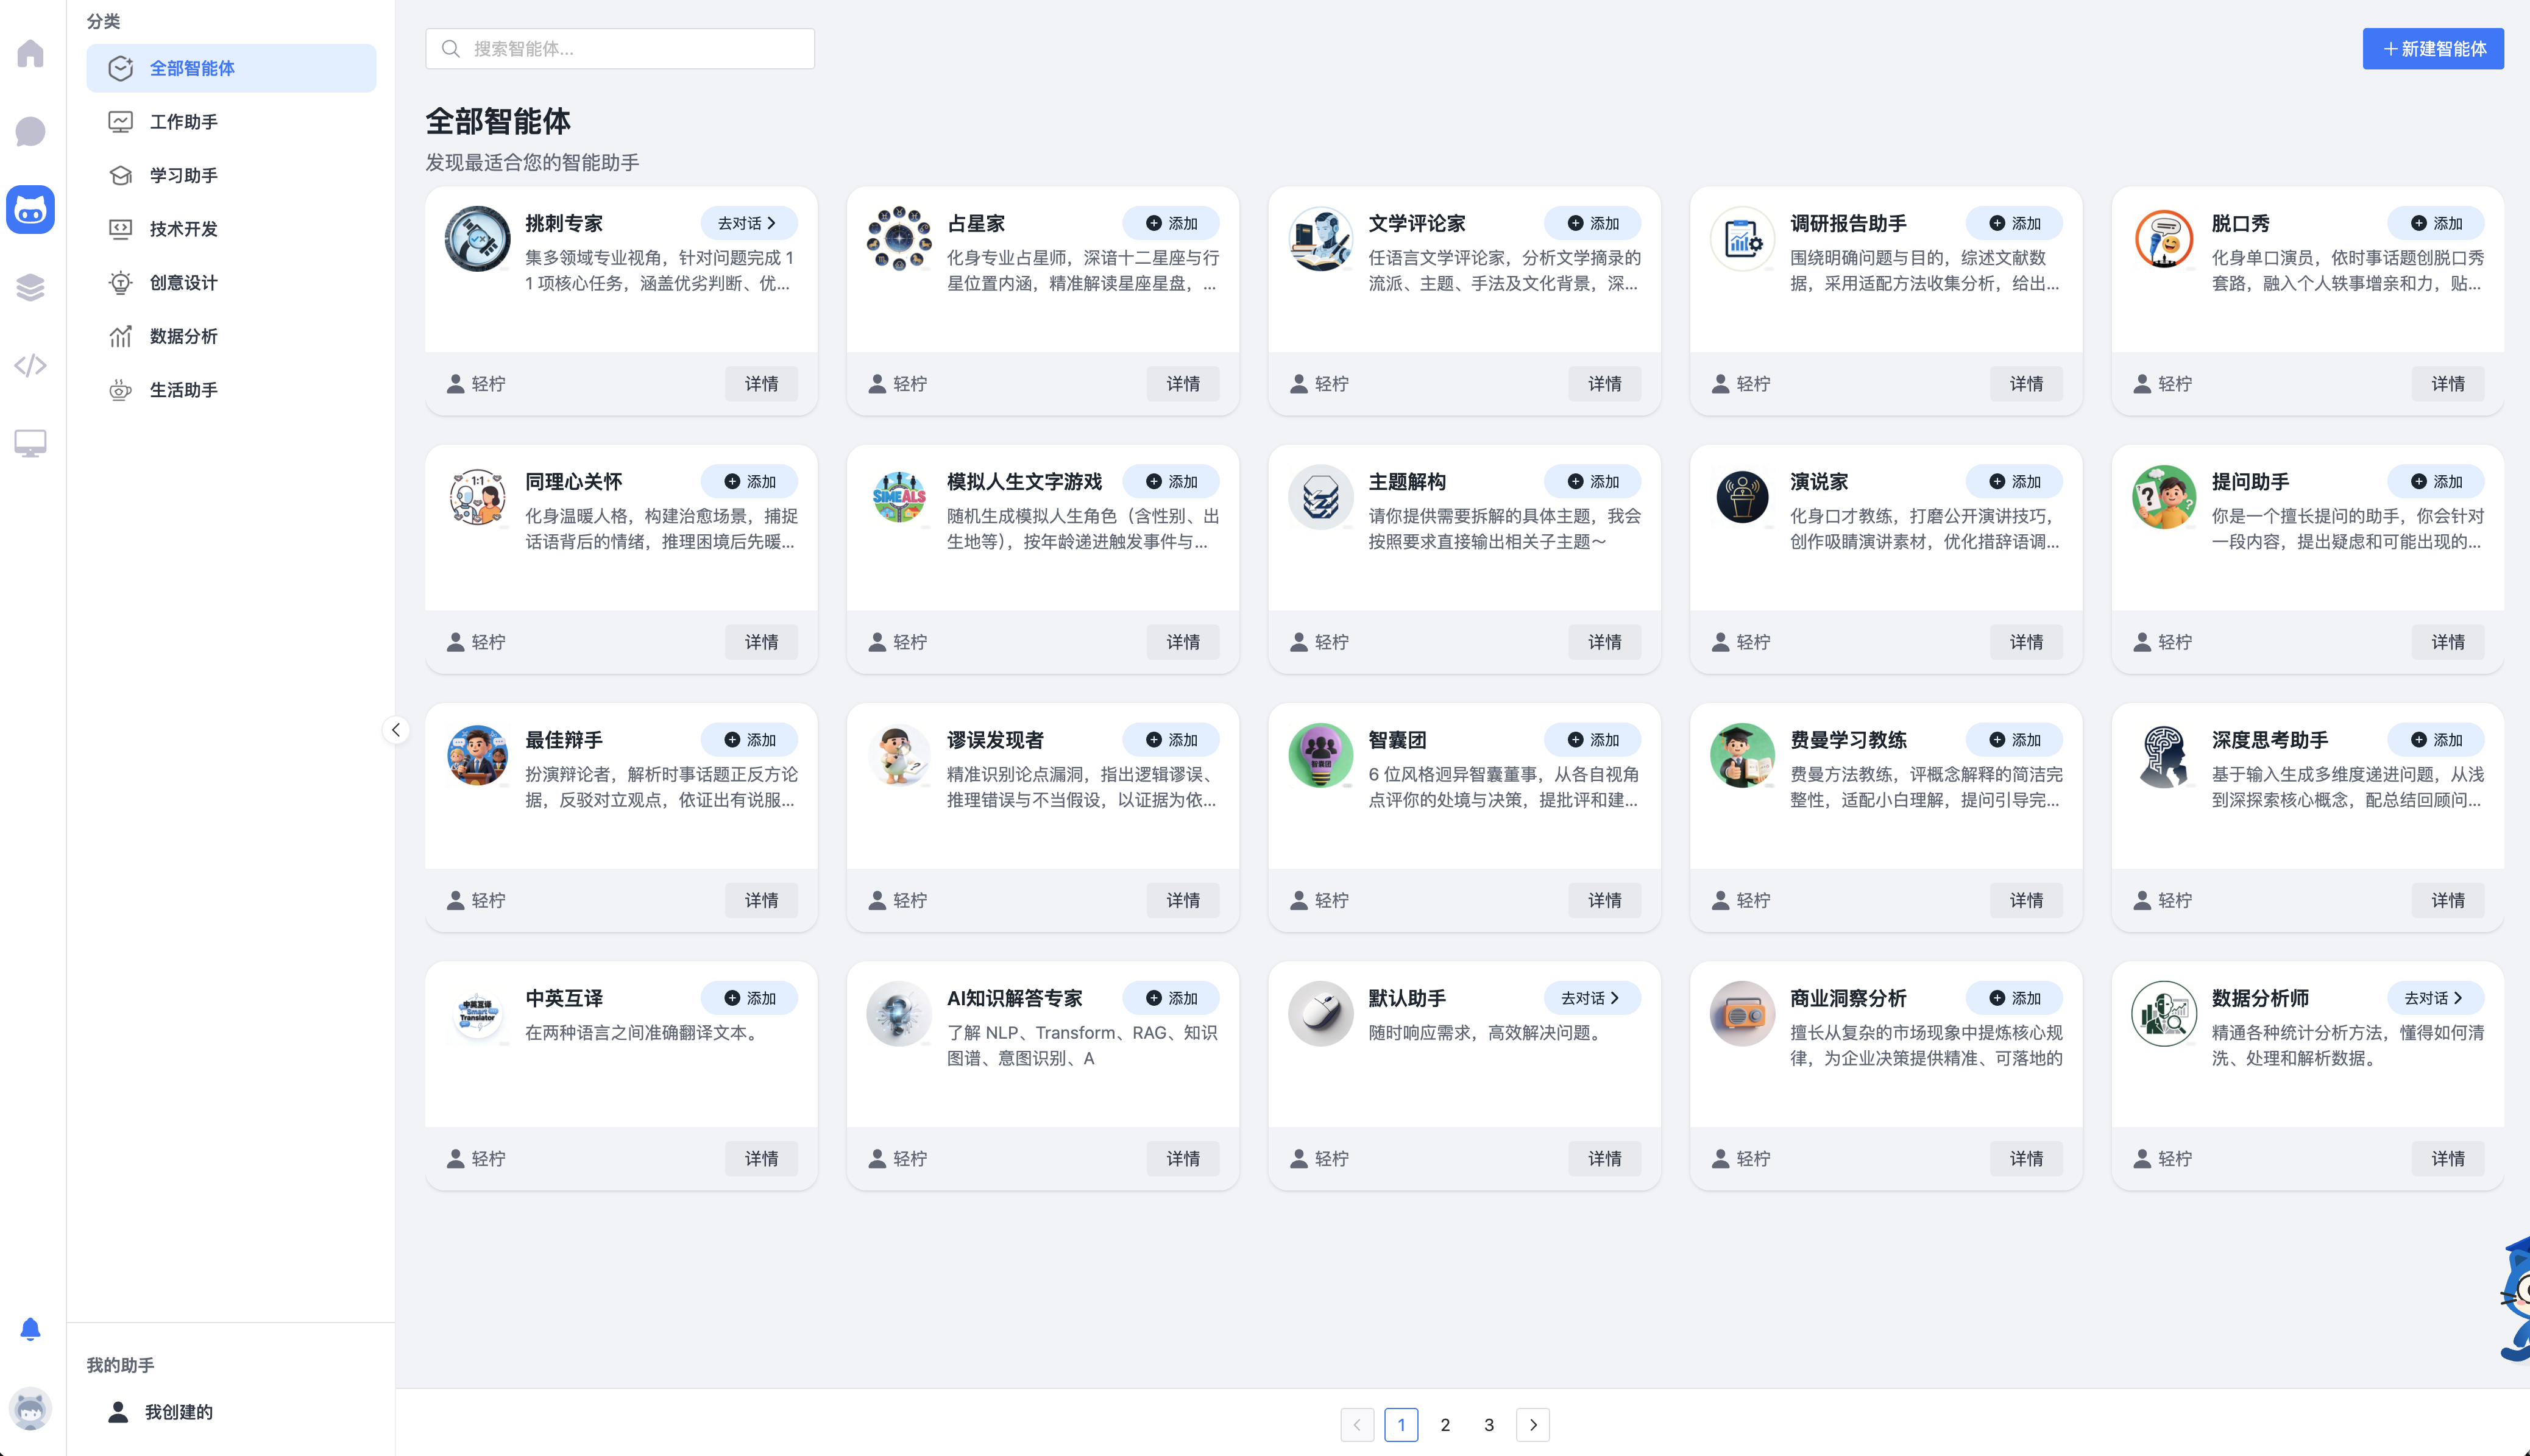Select 创意设计 category
This screenshot has width=2530, height=1456.
231,283
